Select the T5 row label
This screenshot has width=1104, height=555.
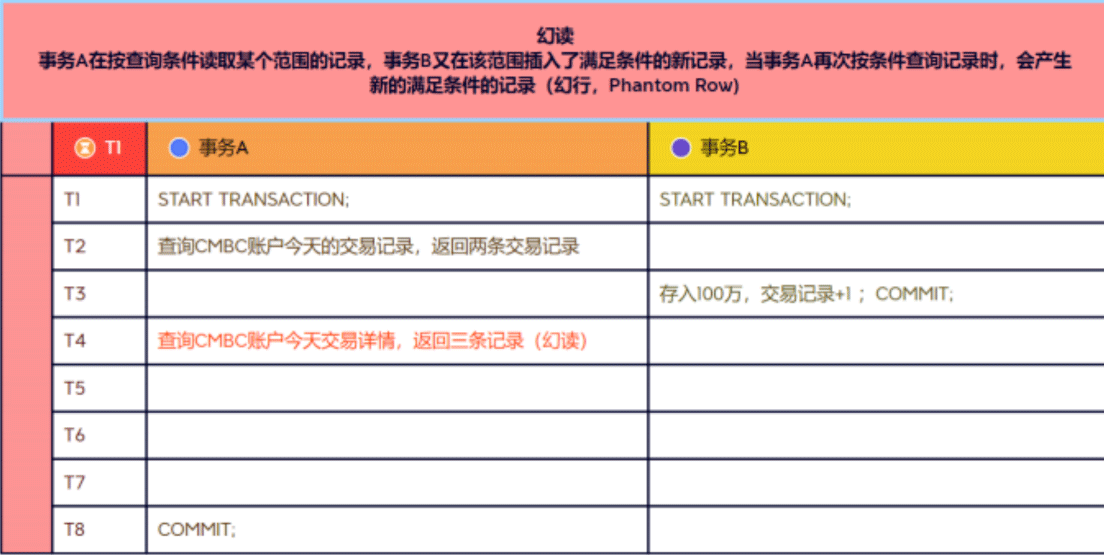point(74,388)
